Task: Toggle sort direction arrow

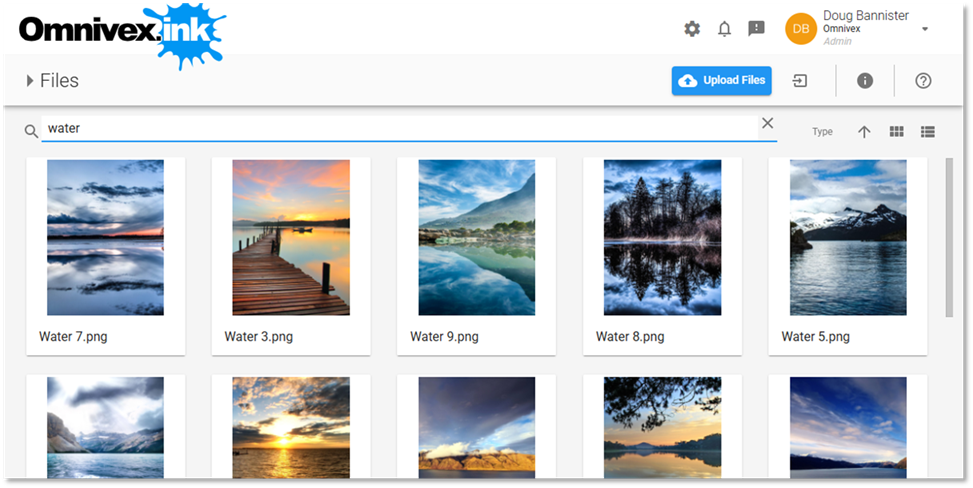Action: pyautogui.click(x=864, y=132)
